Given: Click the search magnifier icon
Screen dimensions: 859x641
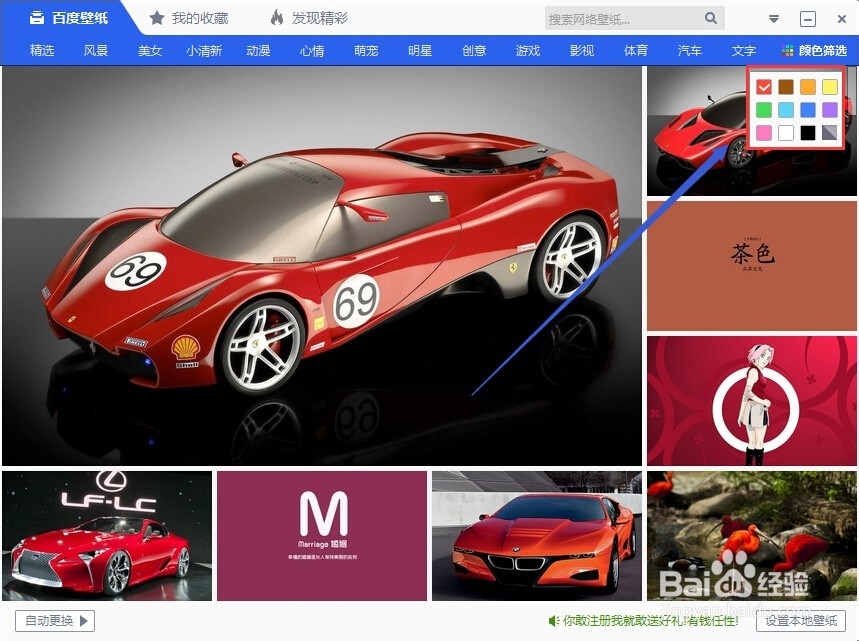Looking at the screenshot, I should coord(711,18).
